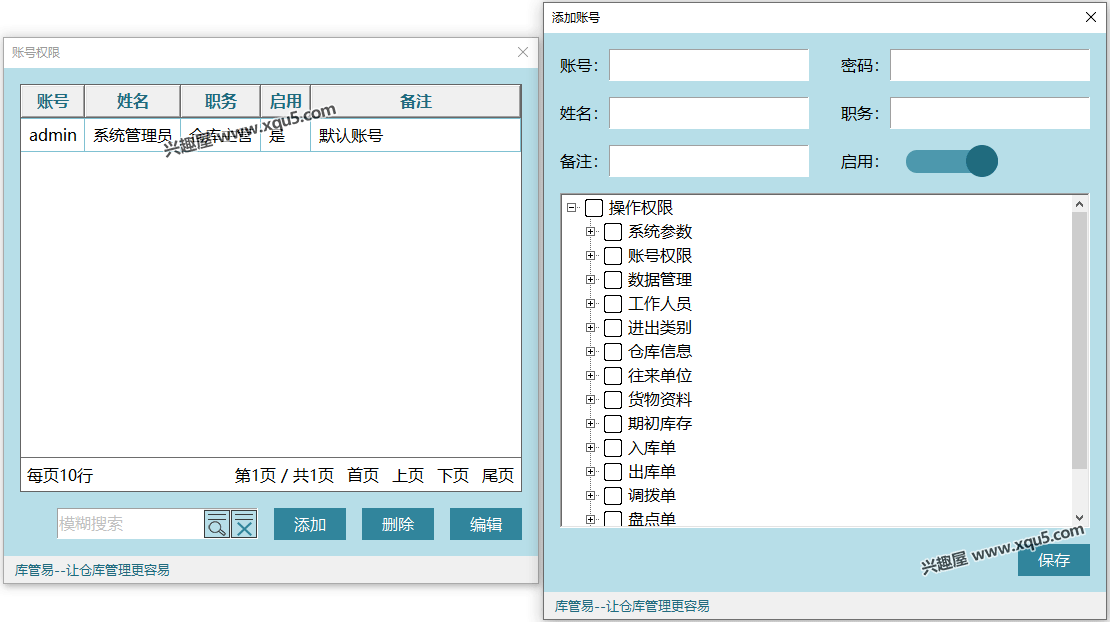The width and height of the screenshot is (1110, 622).
Task: Select the 默认账号 remark cell
Action: pyautogui.click(x=416, y=135)
